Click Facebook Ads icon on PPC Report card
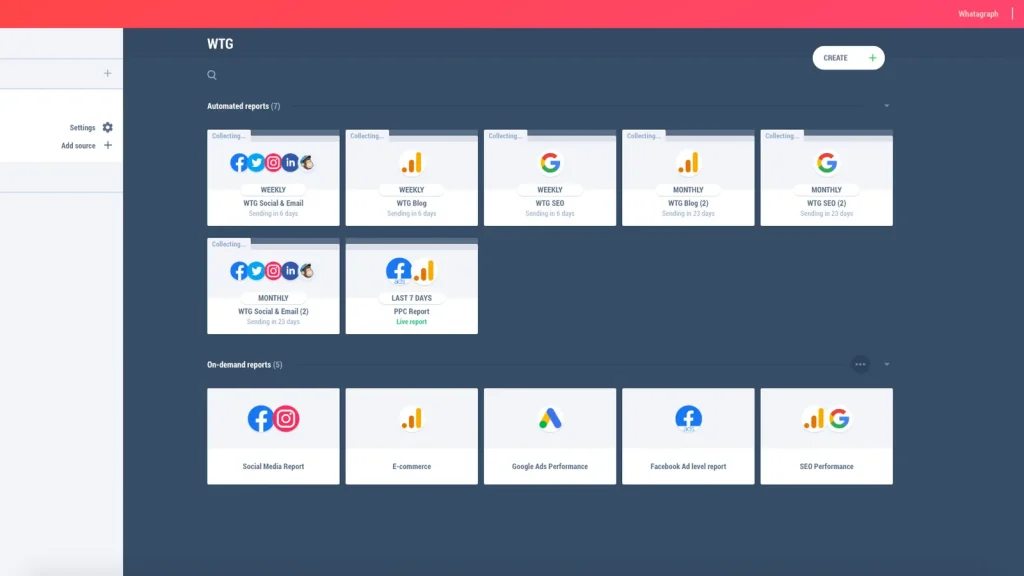Viewport: 1024px width, 576px height. click(x=398, y=270)
